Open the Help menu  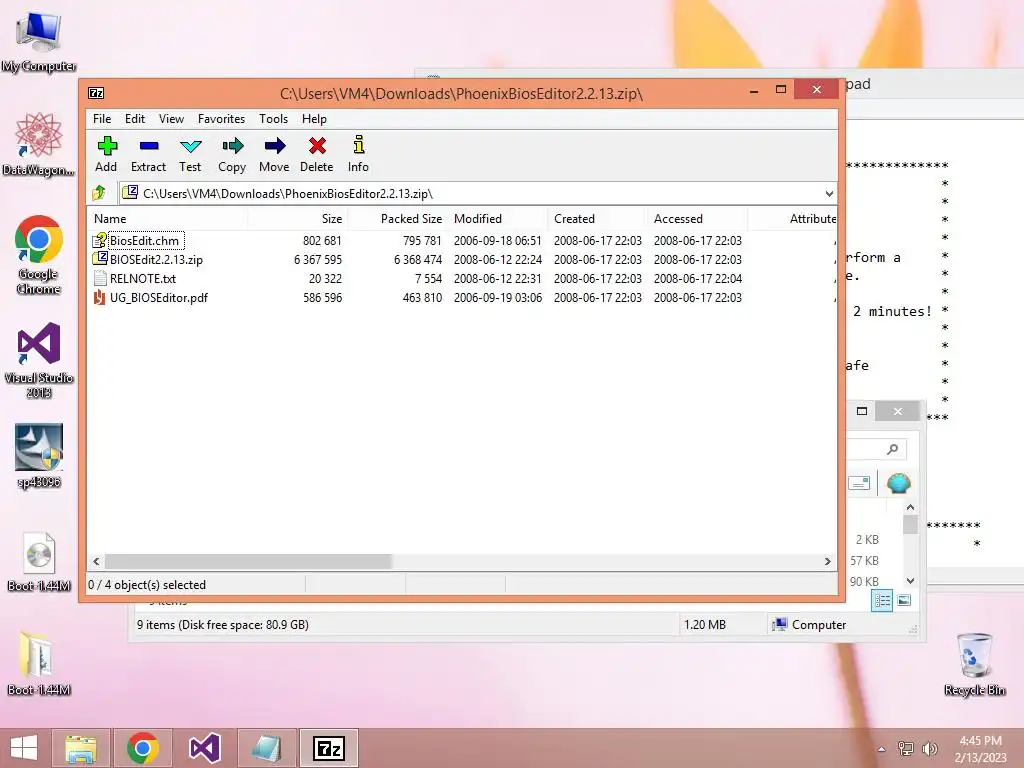click(x=314, y=119)
